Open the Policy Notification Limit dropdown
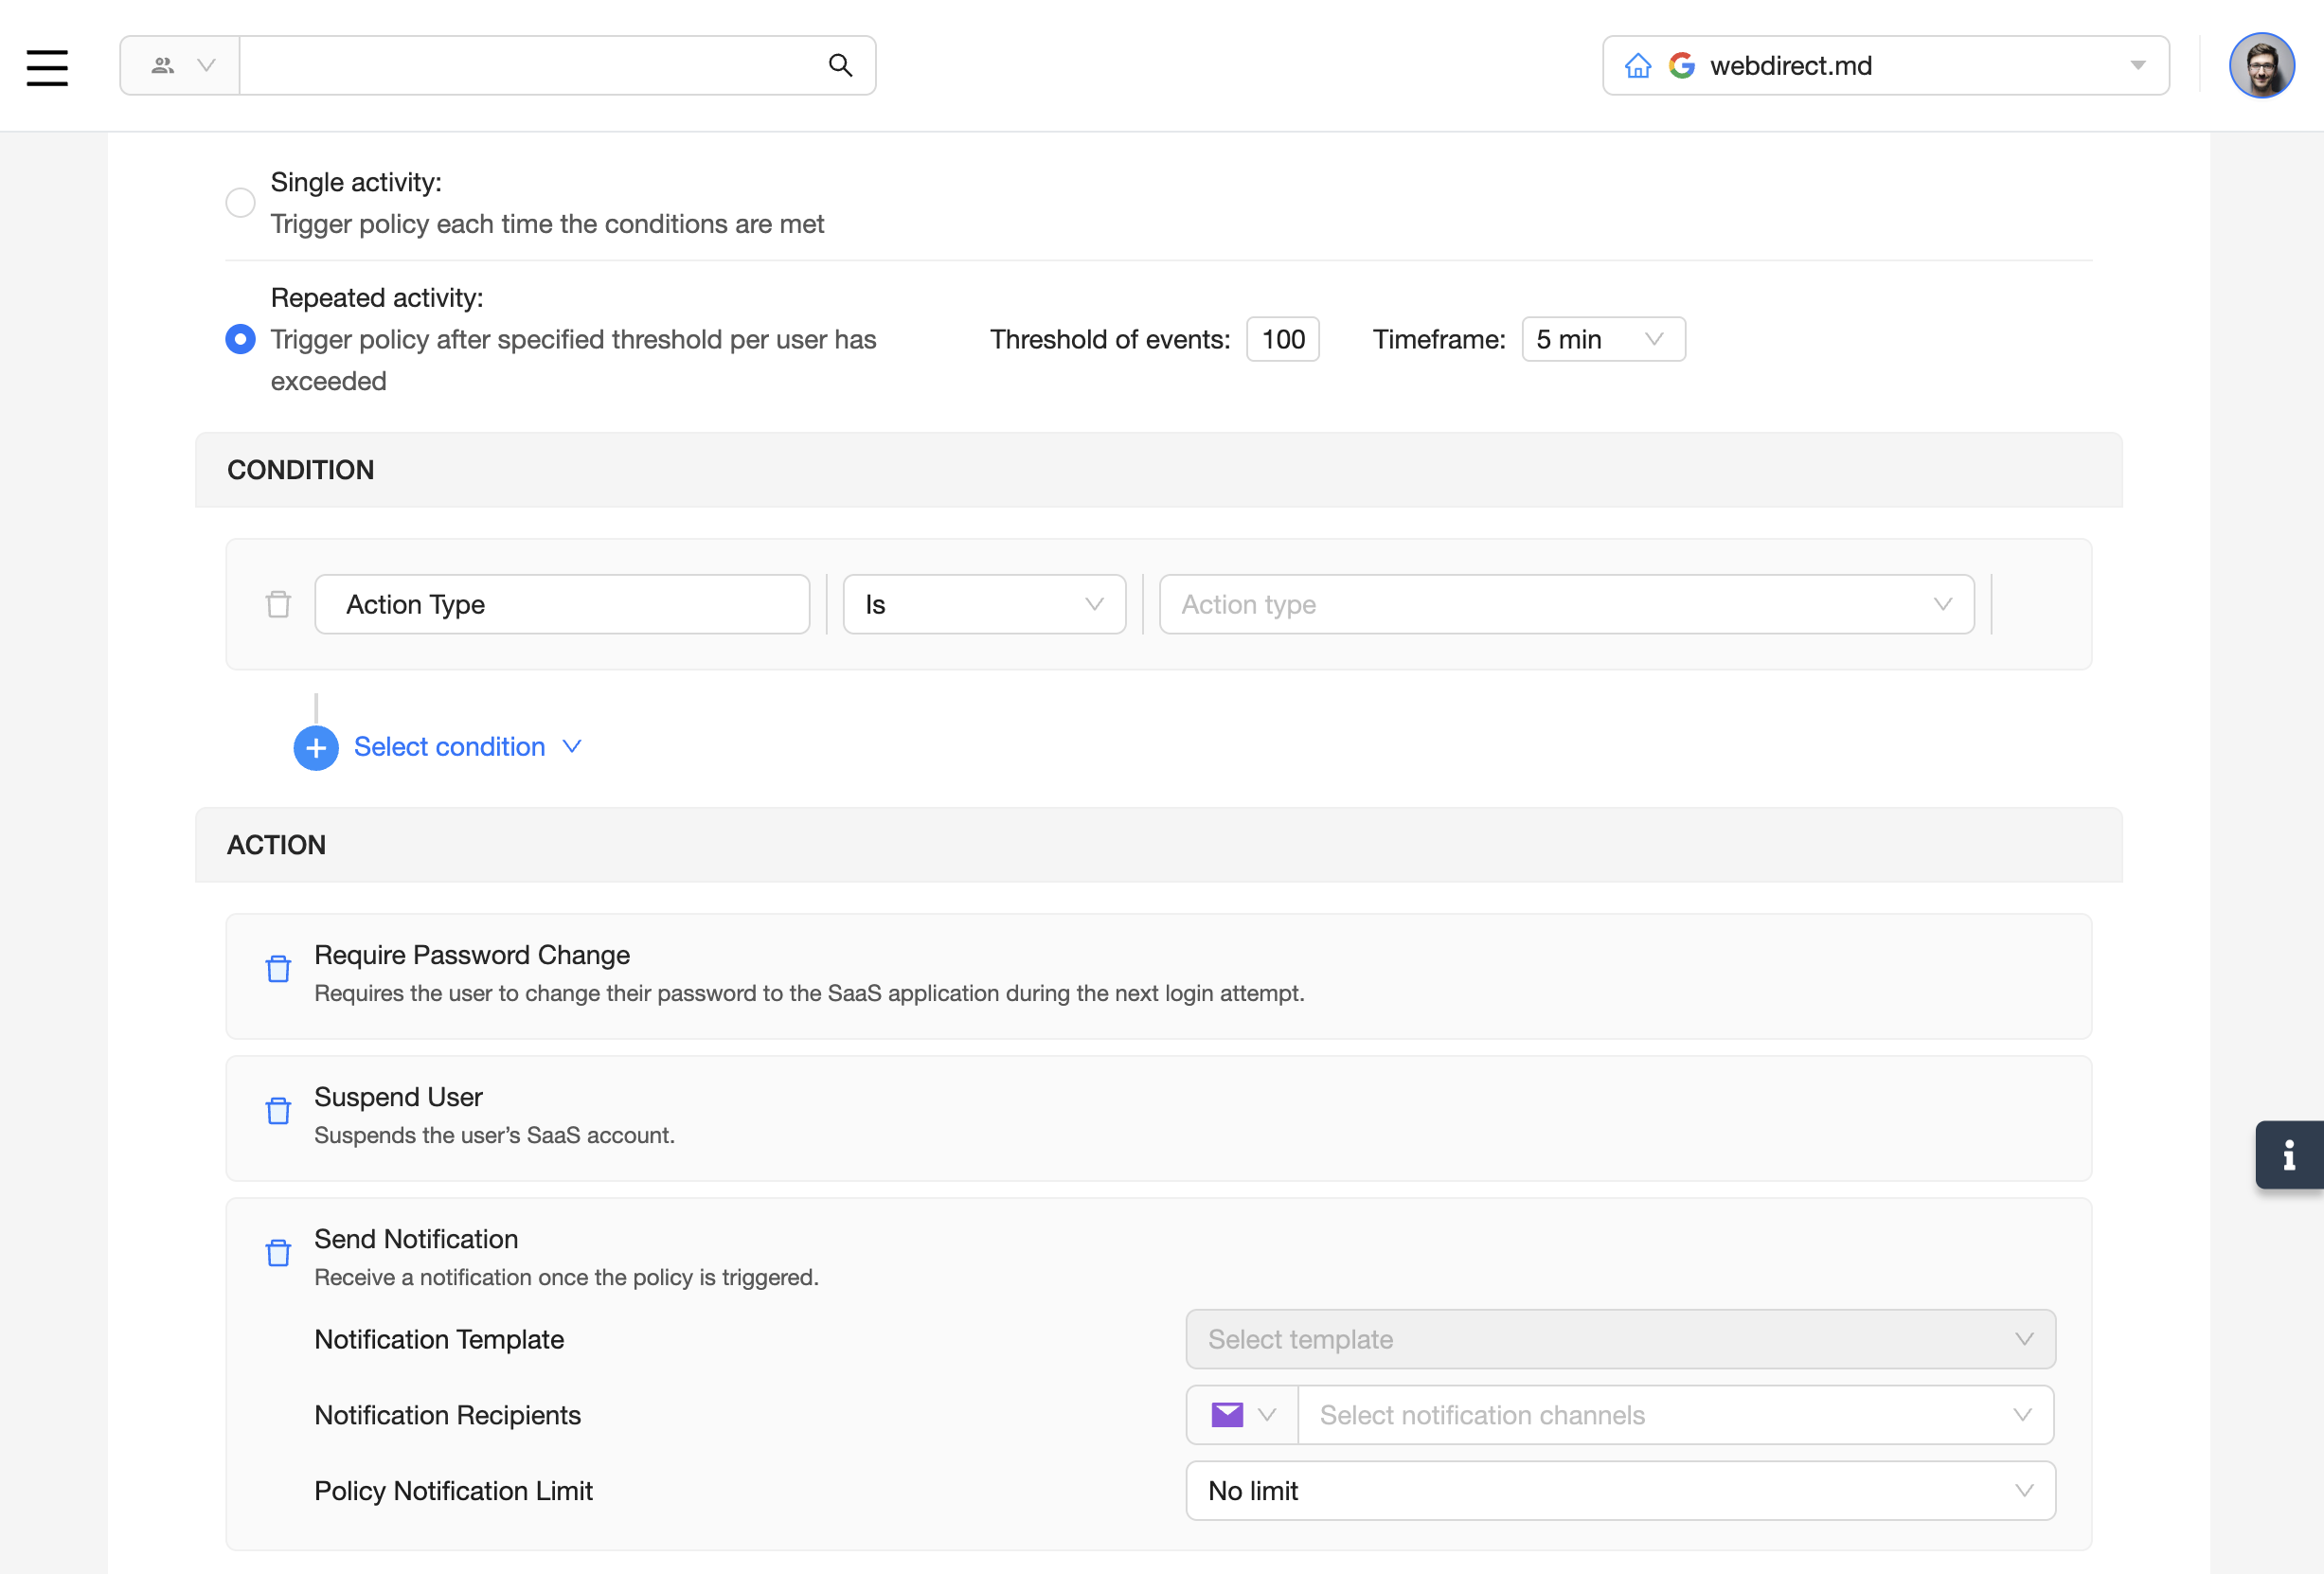 click(x=1619, y=1490)
